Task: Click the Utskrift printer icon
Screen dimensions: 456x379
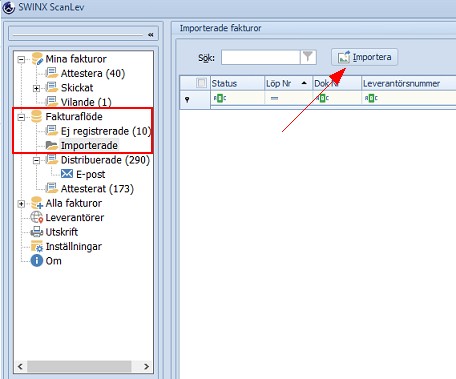Action: pos(37,232)
